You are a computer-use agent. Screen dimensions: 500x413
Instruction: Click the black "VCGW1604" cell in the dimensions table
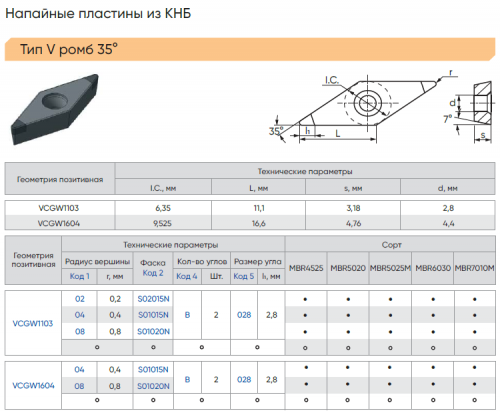59,223
